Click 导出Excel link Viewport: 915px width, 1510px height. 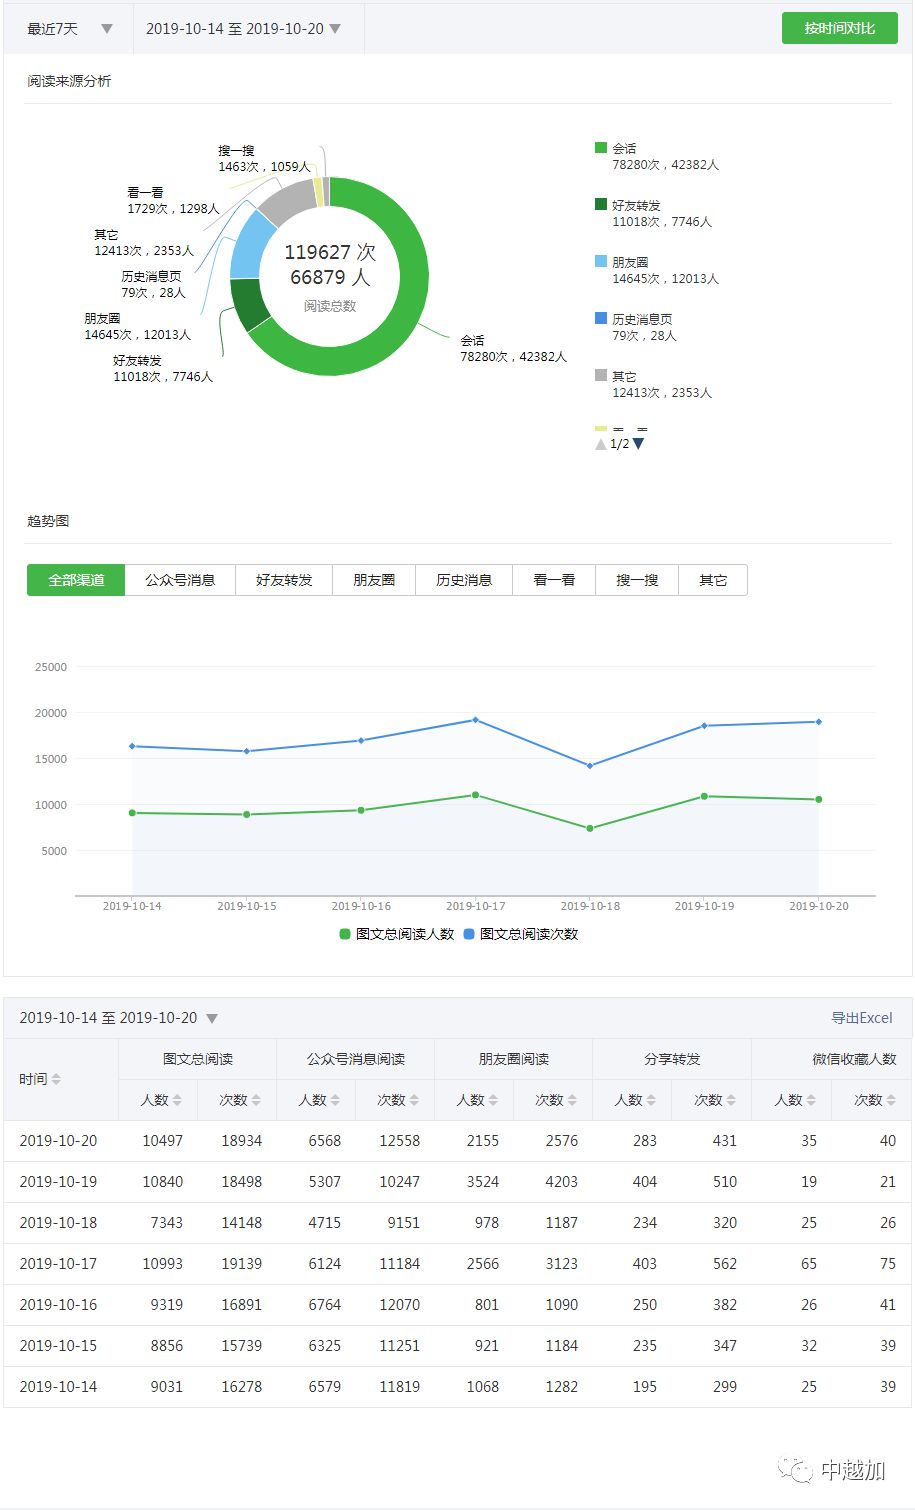862,1018
